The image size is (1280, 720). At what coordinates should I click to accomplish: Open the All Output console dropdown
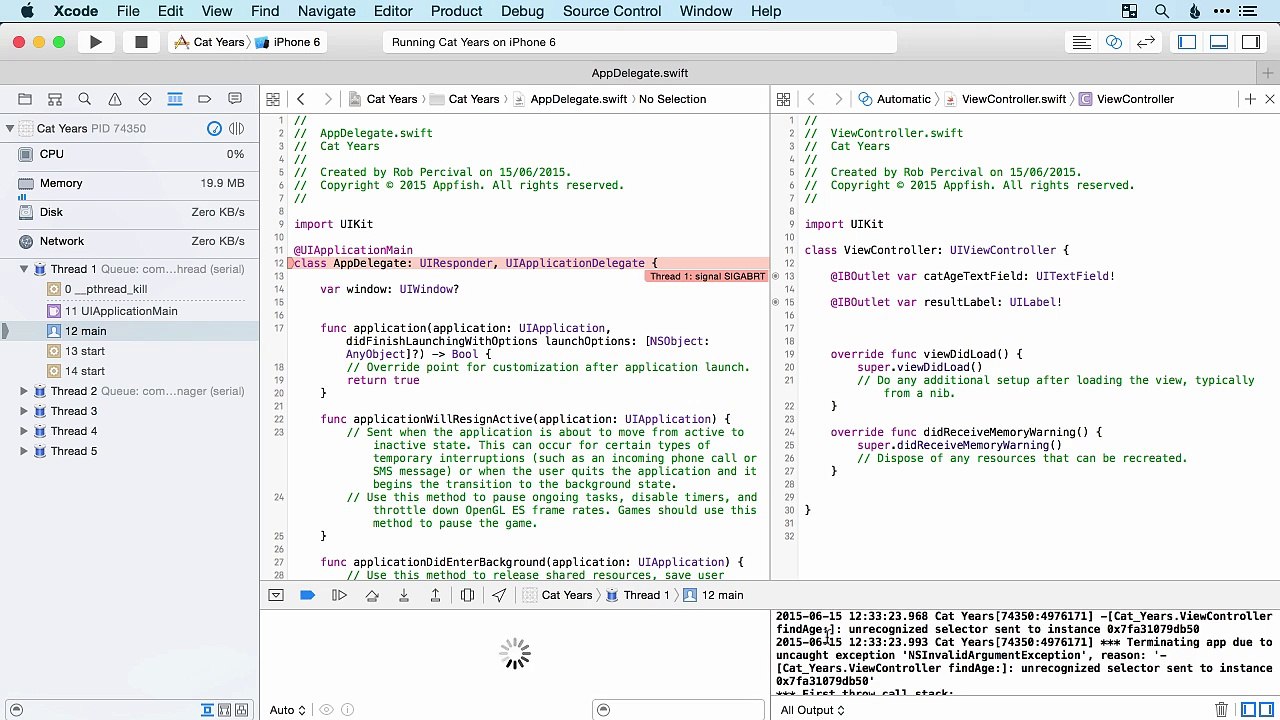click(812, 710)
